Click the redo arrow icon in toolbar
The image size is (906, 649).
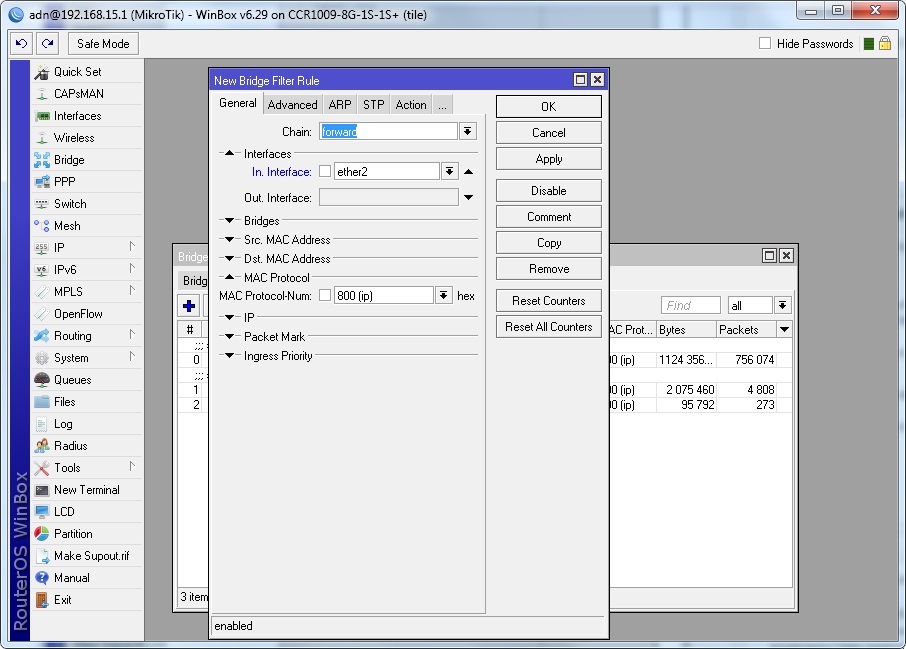pyautogui.click(x=47, y=43)
